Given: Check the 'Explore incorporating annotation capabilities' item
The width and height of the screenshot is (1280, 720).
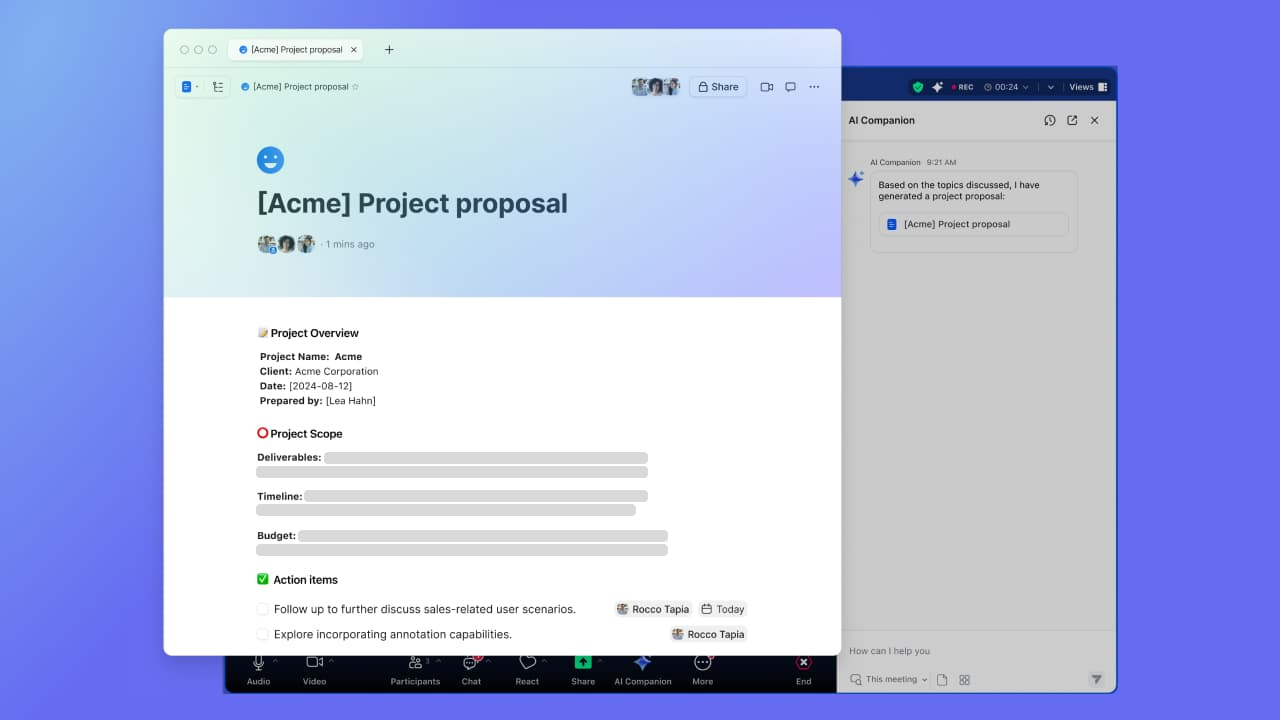Looking at the screenshot, I should coord(263,634).
